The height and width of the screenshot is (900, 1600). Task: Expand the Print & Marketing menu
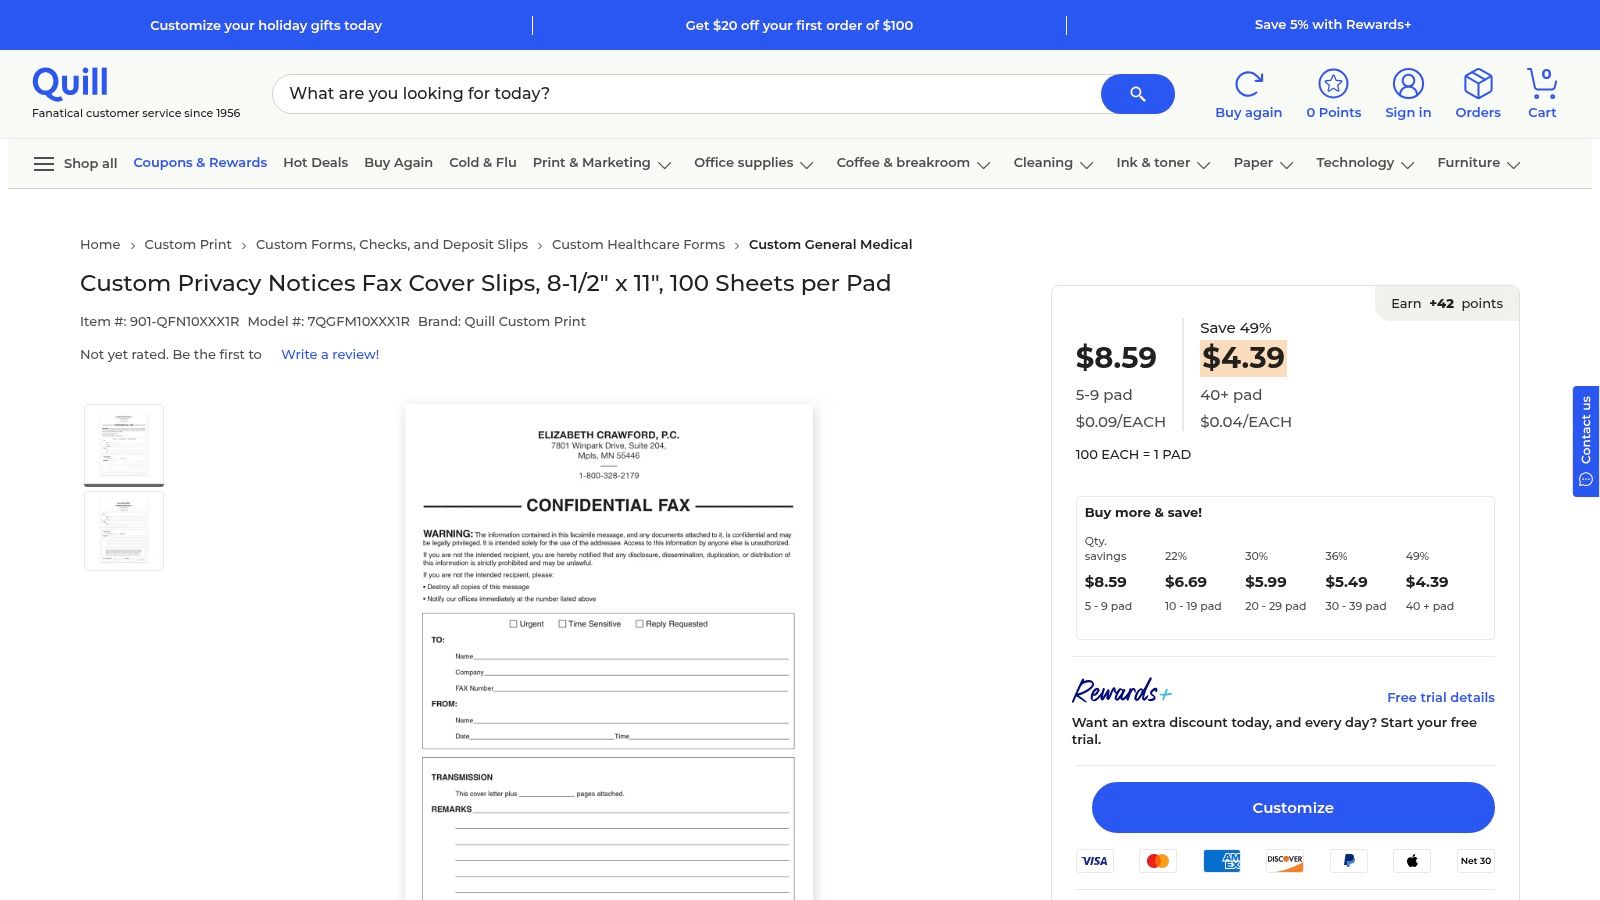pyautogui.click(x=601, y=163)
